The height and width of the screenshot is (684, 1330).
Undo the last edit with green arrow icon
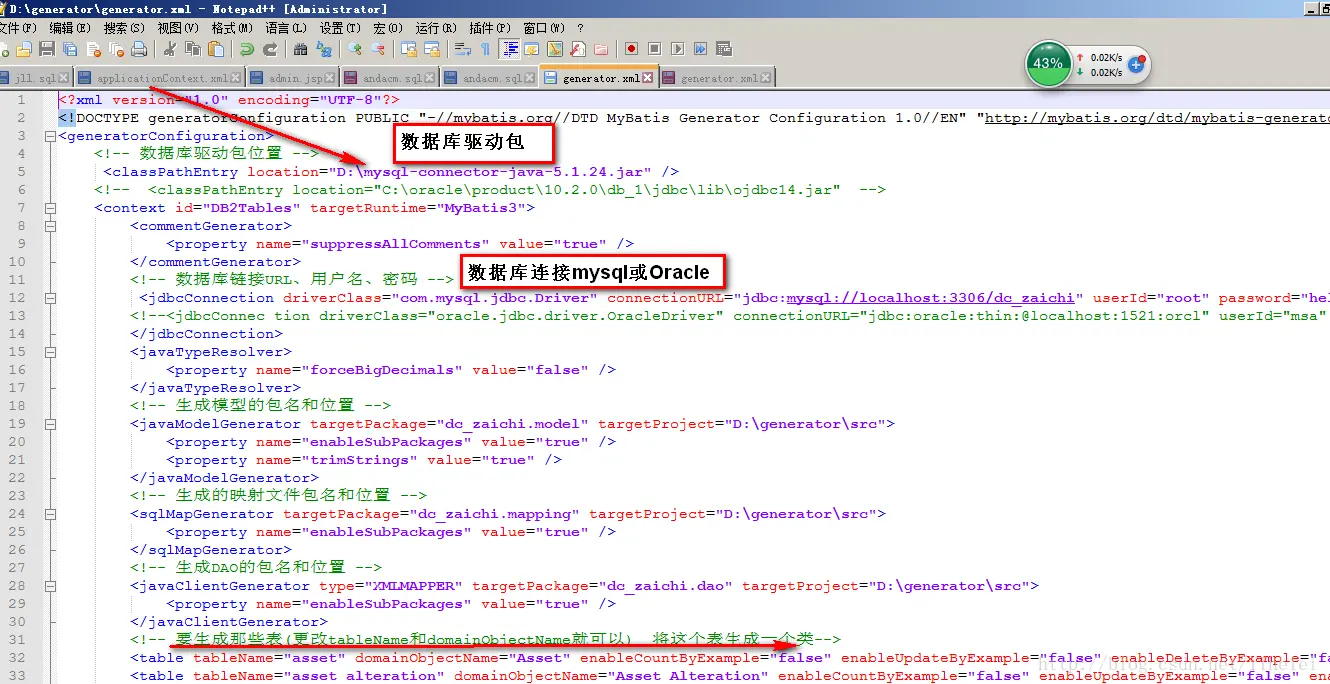click(x=247, y=48)
